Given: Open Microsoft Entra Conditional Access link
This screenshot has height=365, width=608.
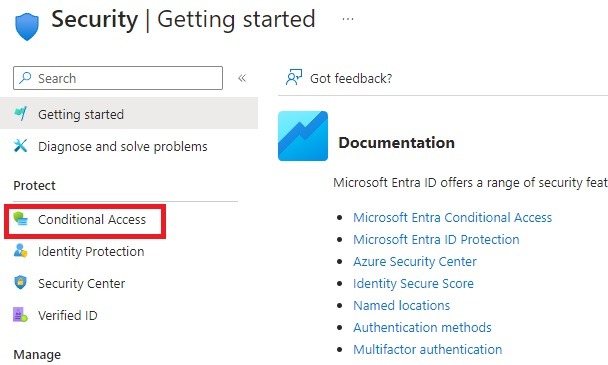Looking at the screenshot, I should pos(453,218).
